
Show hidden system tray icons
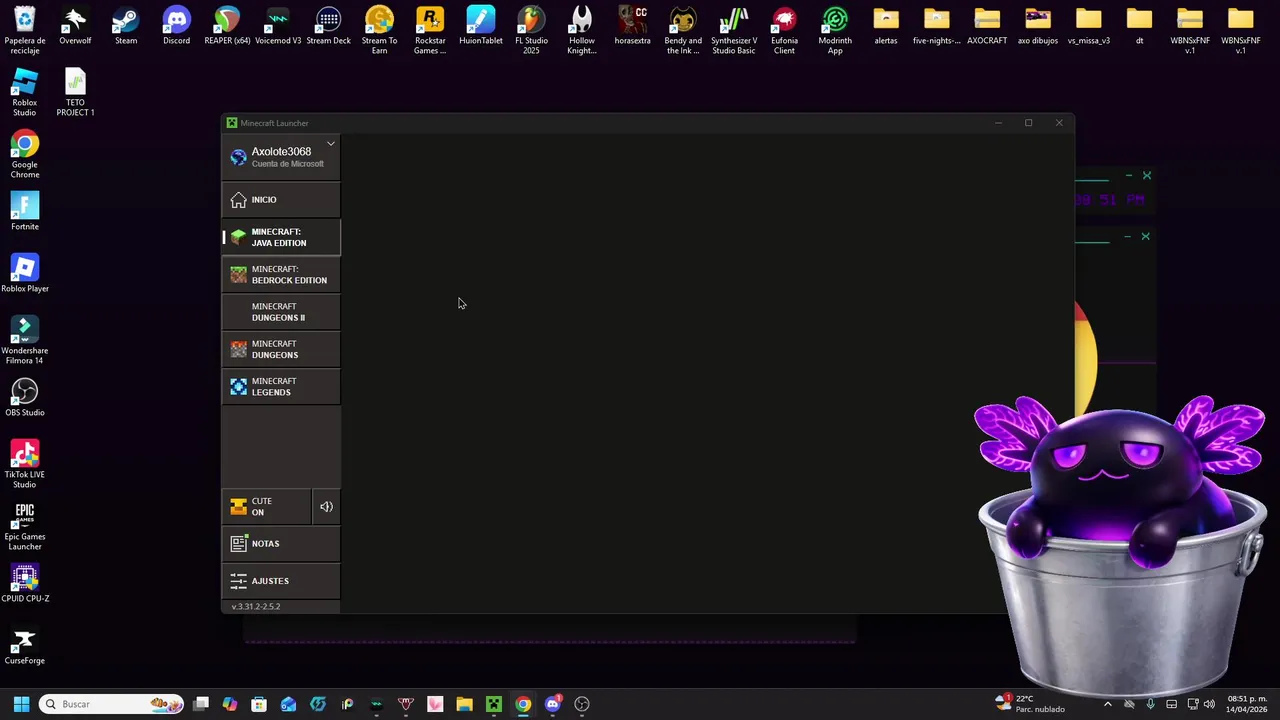[x=1107, y=704]
